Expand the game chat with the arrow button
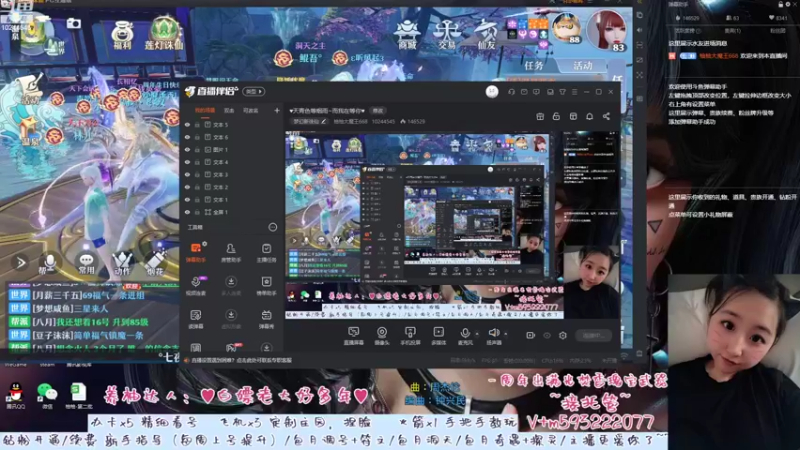This screenshot has height=450, width=800. click(x=20, y=263)
